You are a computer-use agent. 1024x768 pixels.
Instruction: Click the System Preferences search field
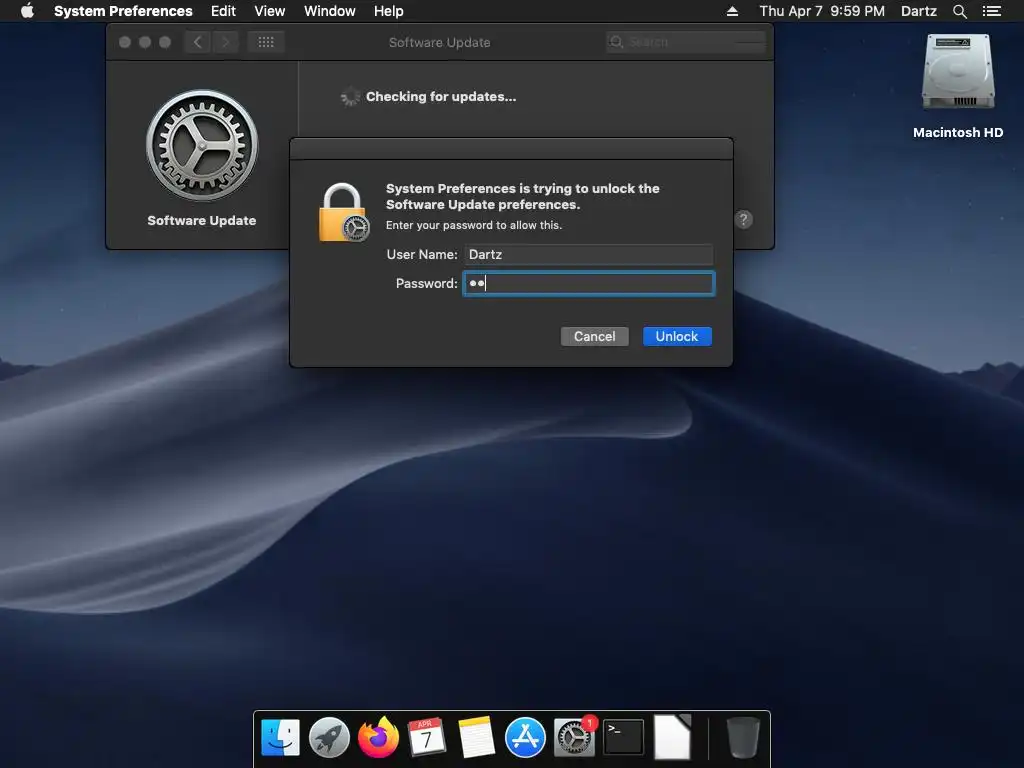pyautogui.click(x=686, y=42)
